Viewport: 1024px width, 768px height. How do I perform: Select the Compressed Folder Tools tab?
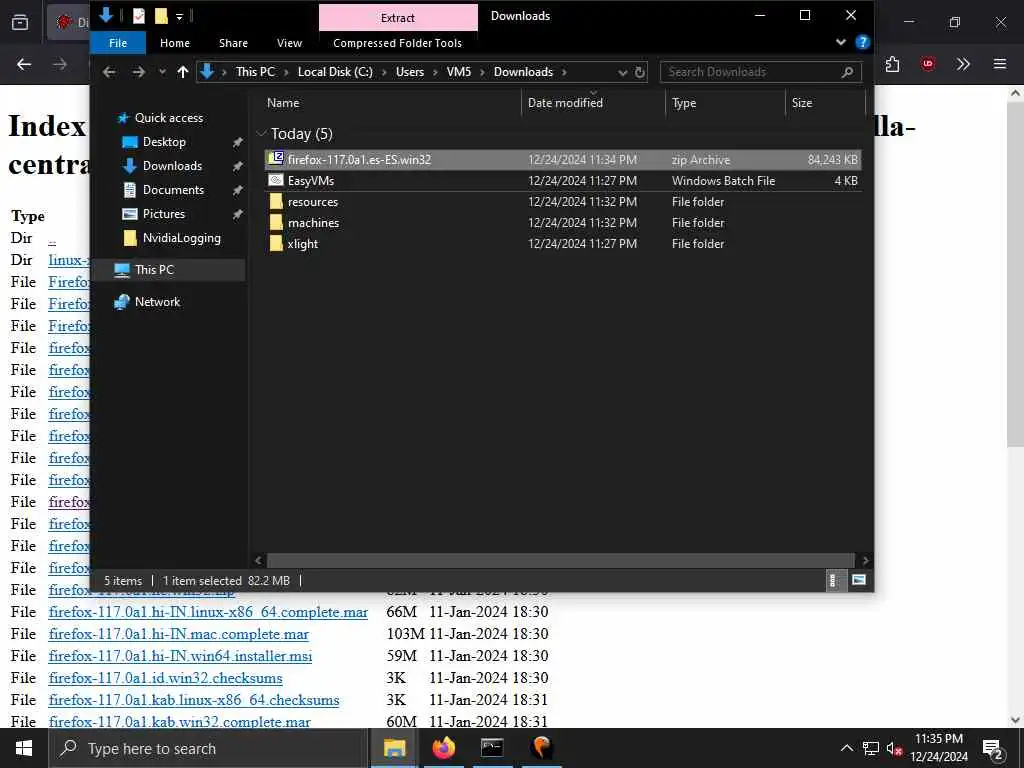(x=397, y=43)
